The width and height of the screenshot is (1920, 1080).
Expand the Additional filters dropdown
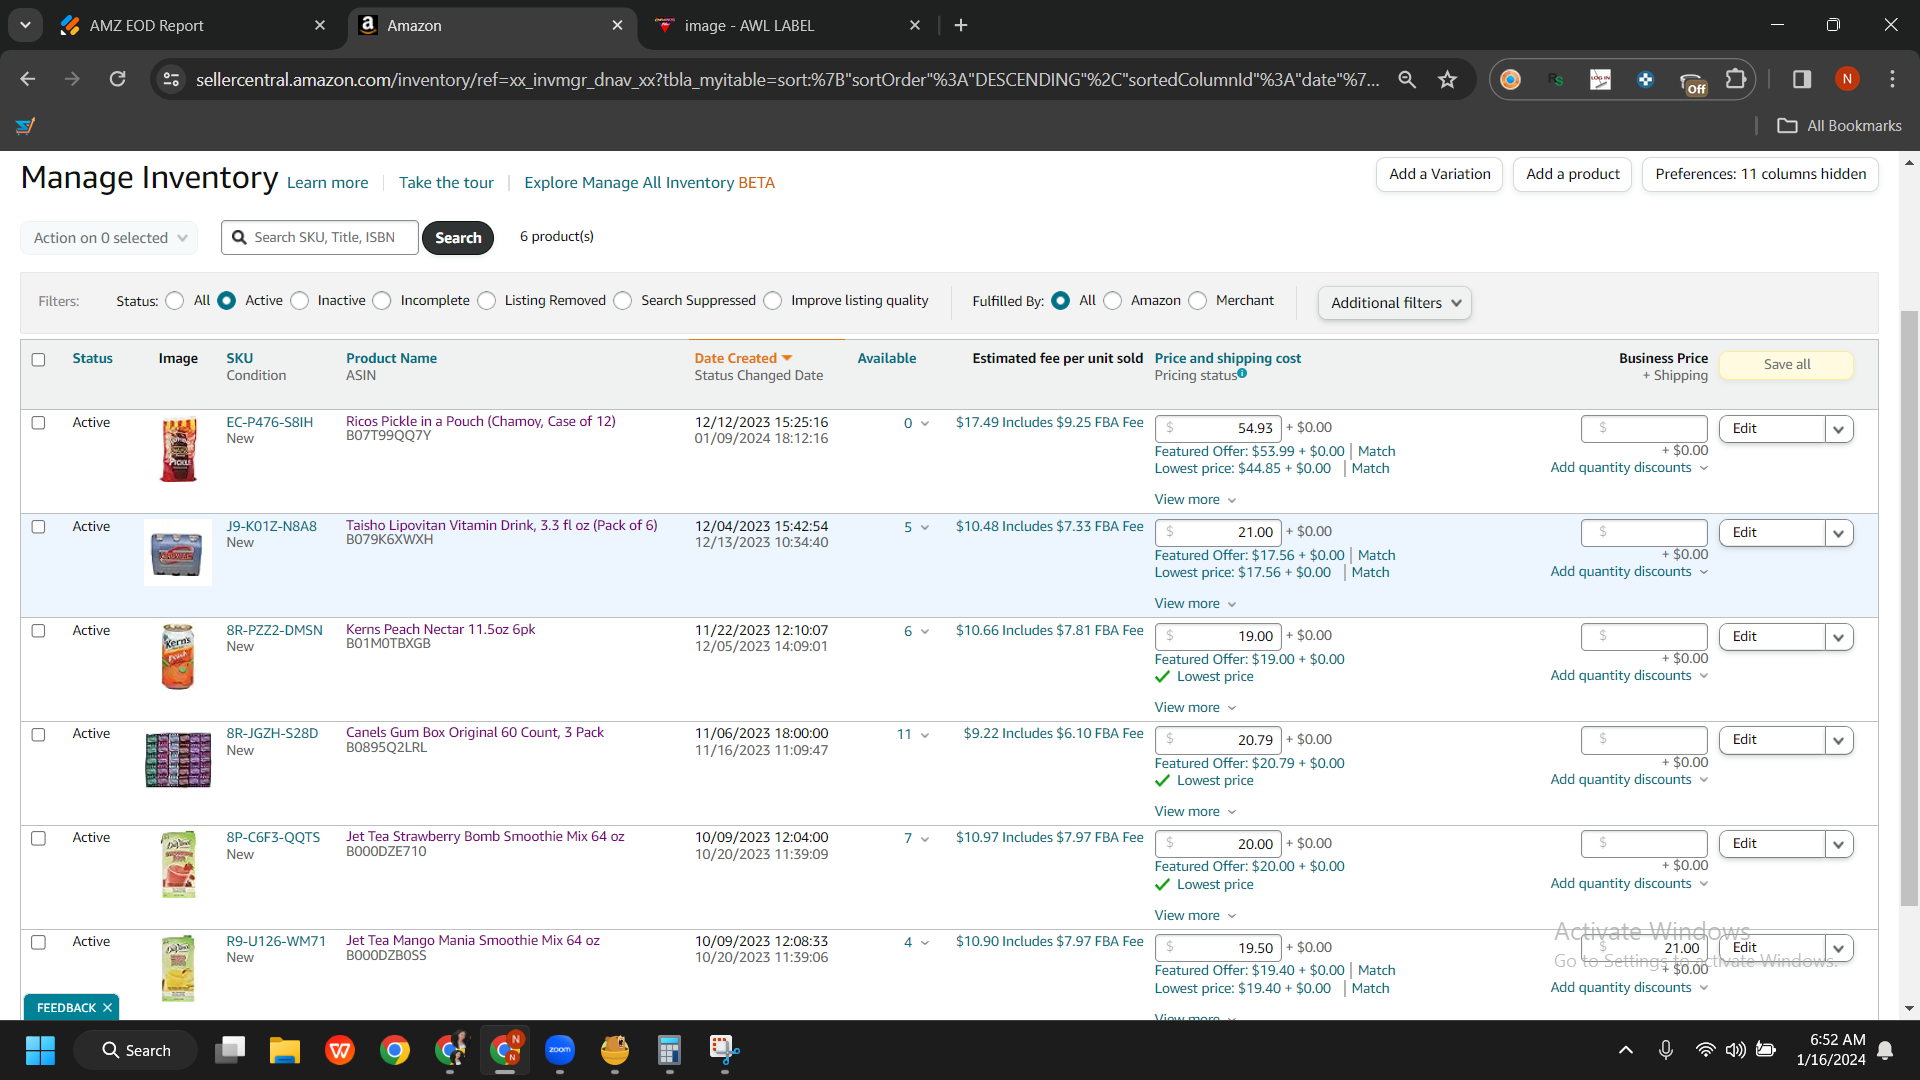click(1395, 303)
